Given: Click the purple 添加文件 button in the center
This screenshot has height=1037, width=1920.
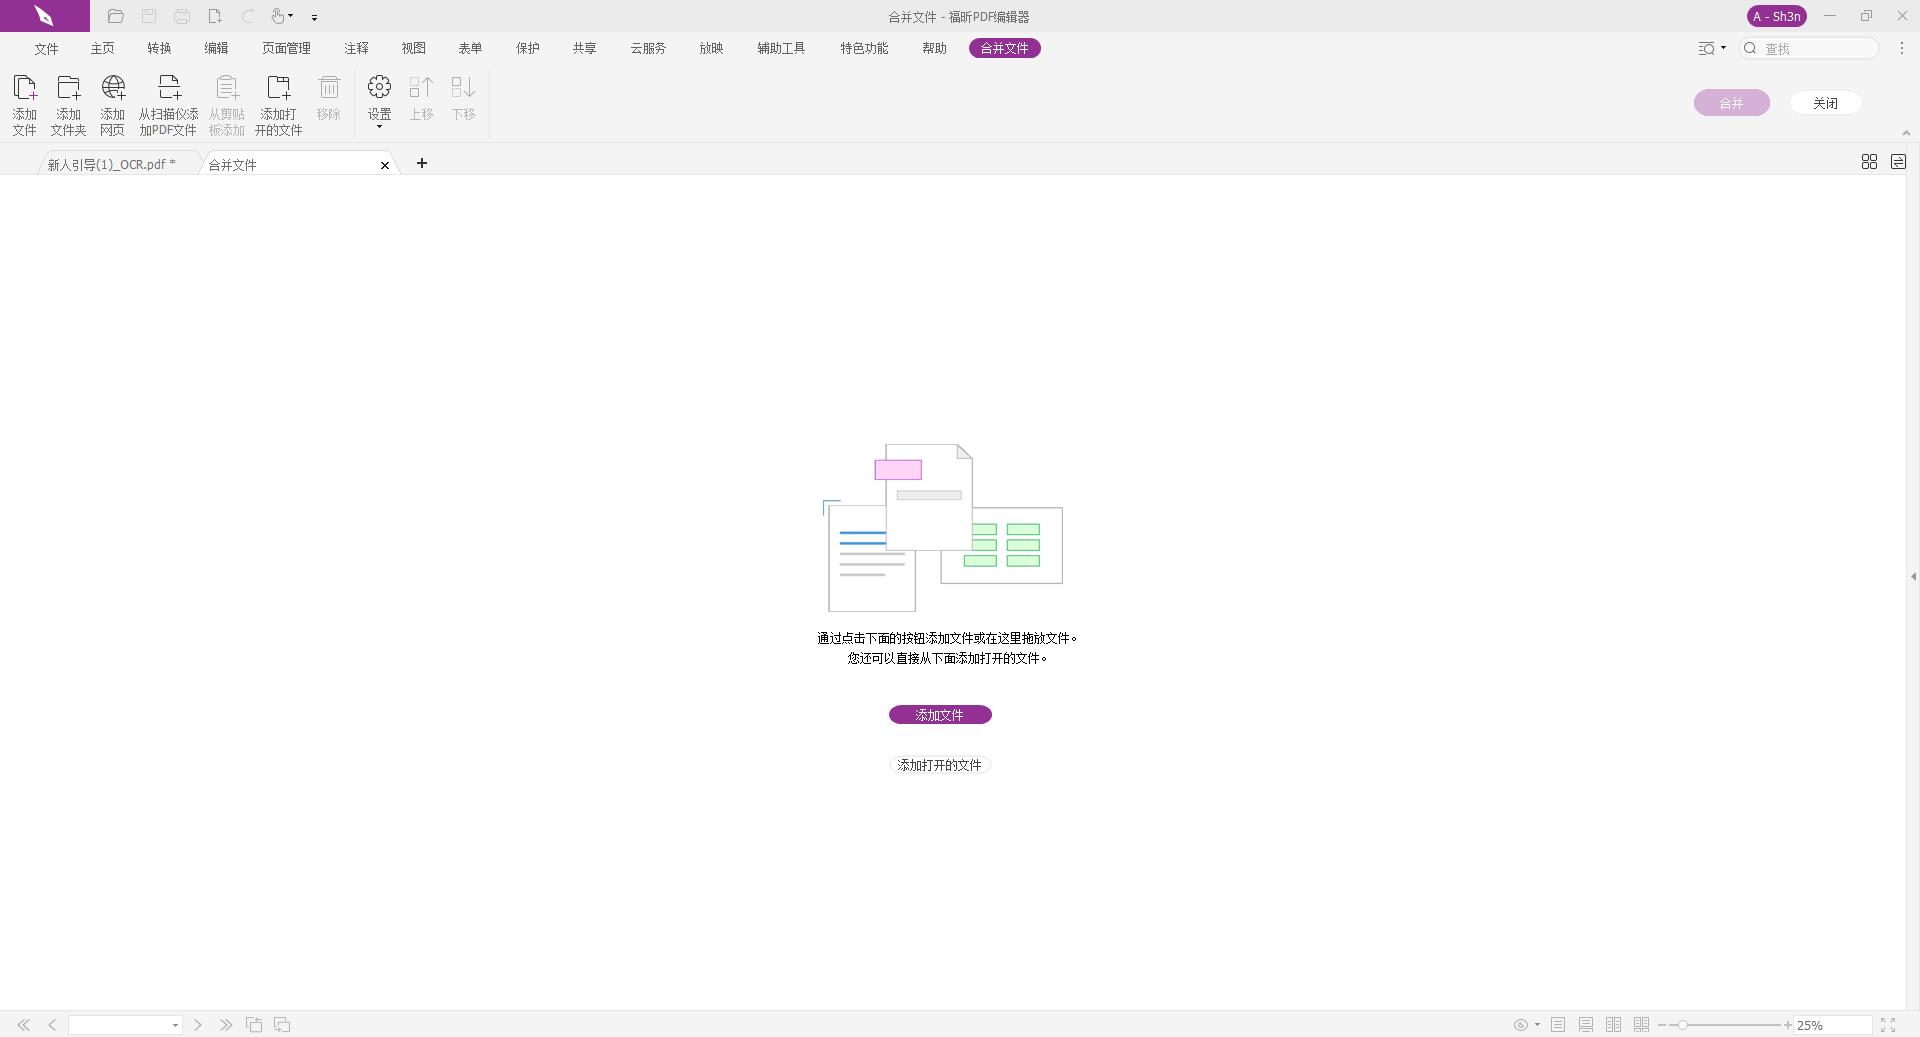Looking at the screenshot, I should (939, 715).
